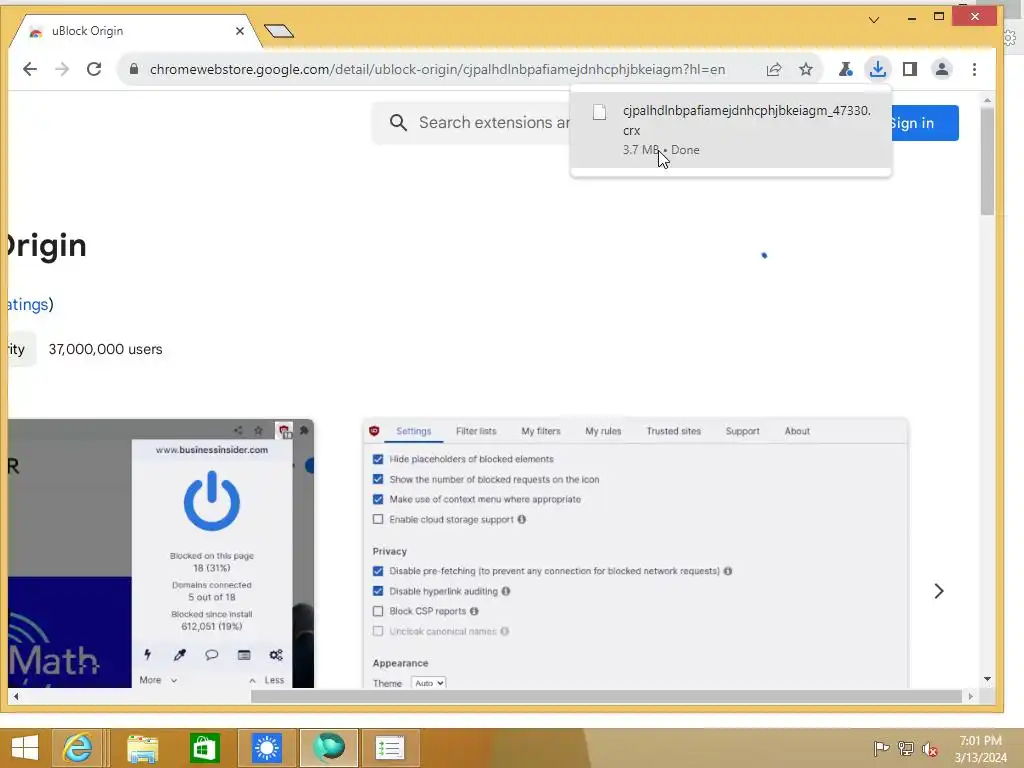The width and height of the screenshot is (1024, 768).
Task: Click the Search extensions field
Action: click(x=493, y=123)
